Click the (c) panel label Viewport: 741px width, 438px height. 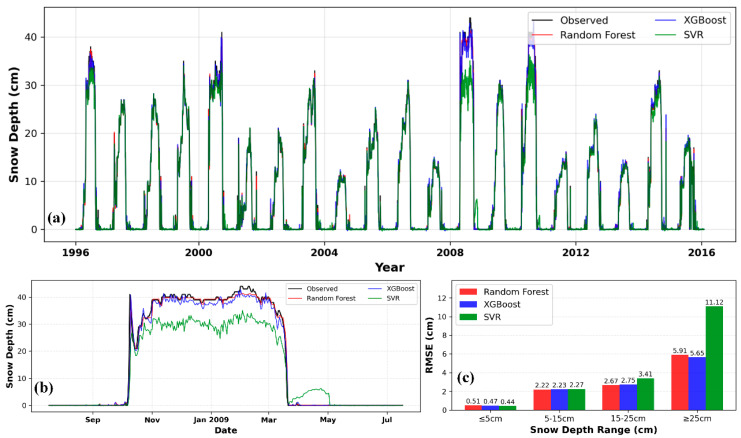(x=465, y=378)
